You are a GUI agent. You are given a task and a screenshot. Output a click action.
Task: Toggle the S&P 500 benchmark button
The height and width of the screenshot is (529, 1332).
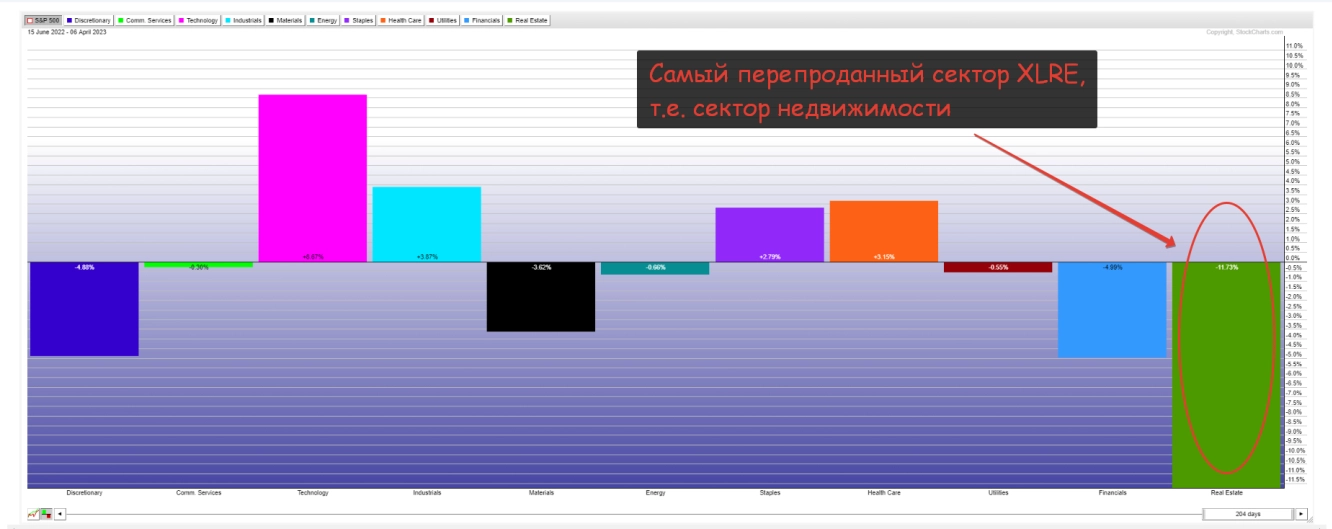44,20
